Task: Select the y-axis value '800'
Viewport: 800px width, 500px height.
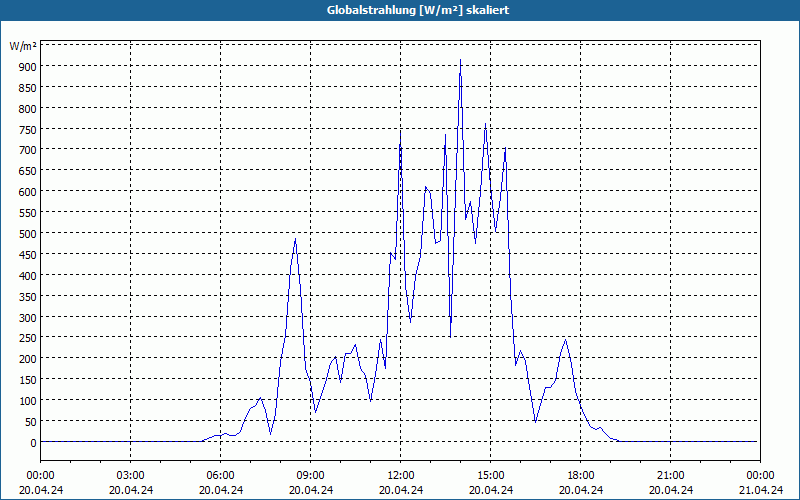Action: (28, 109)
